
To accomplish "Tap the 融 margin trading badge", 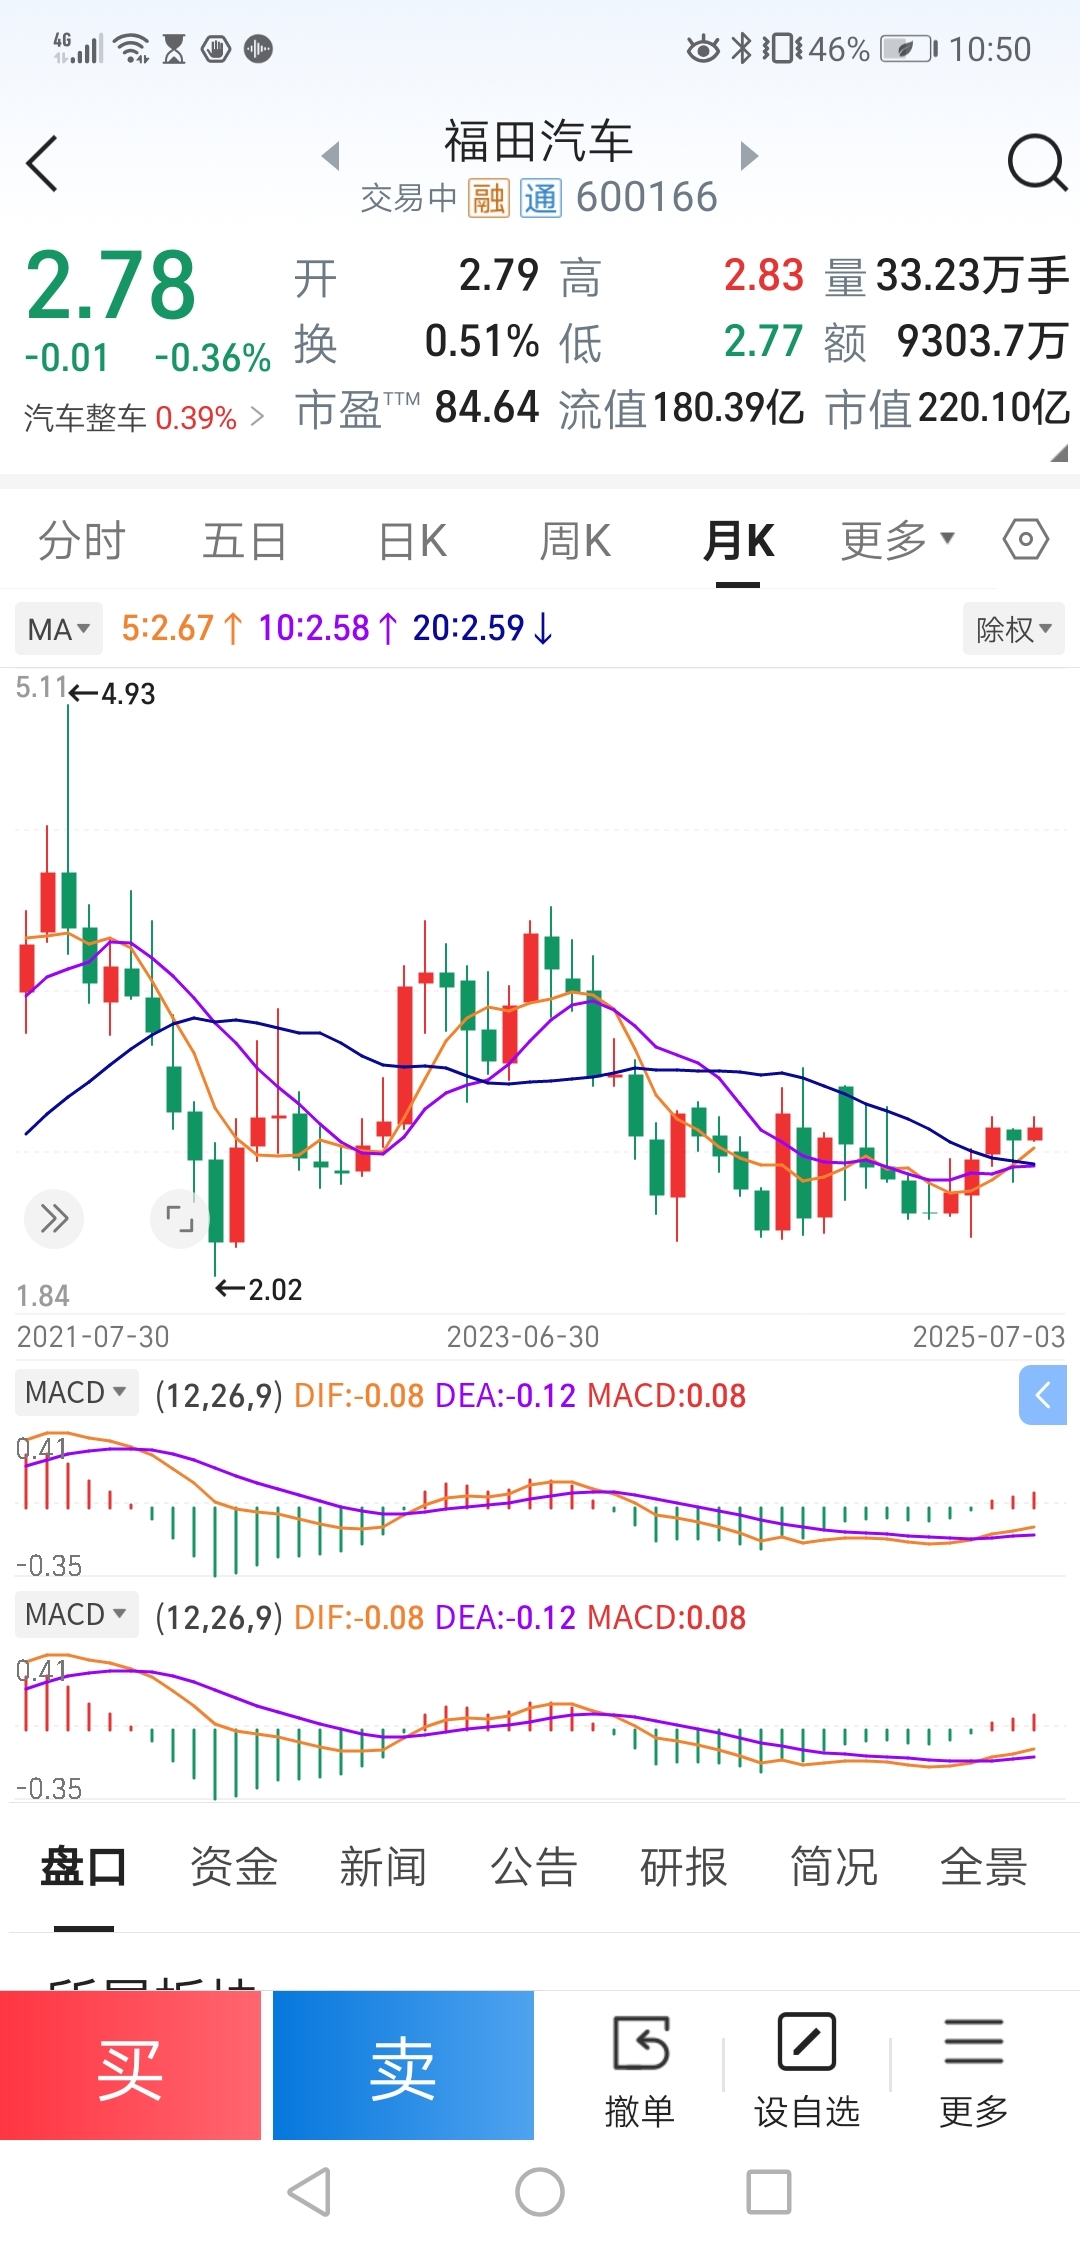I will [488, 198].
